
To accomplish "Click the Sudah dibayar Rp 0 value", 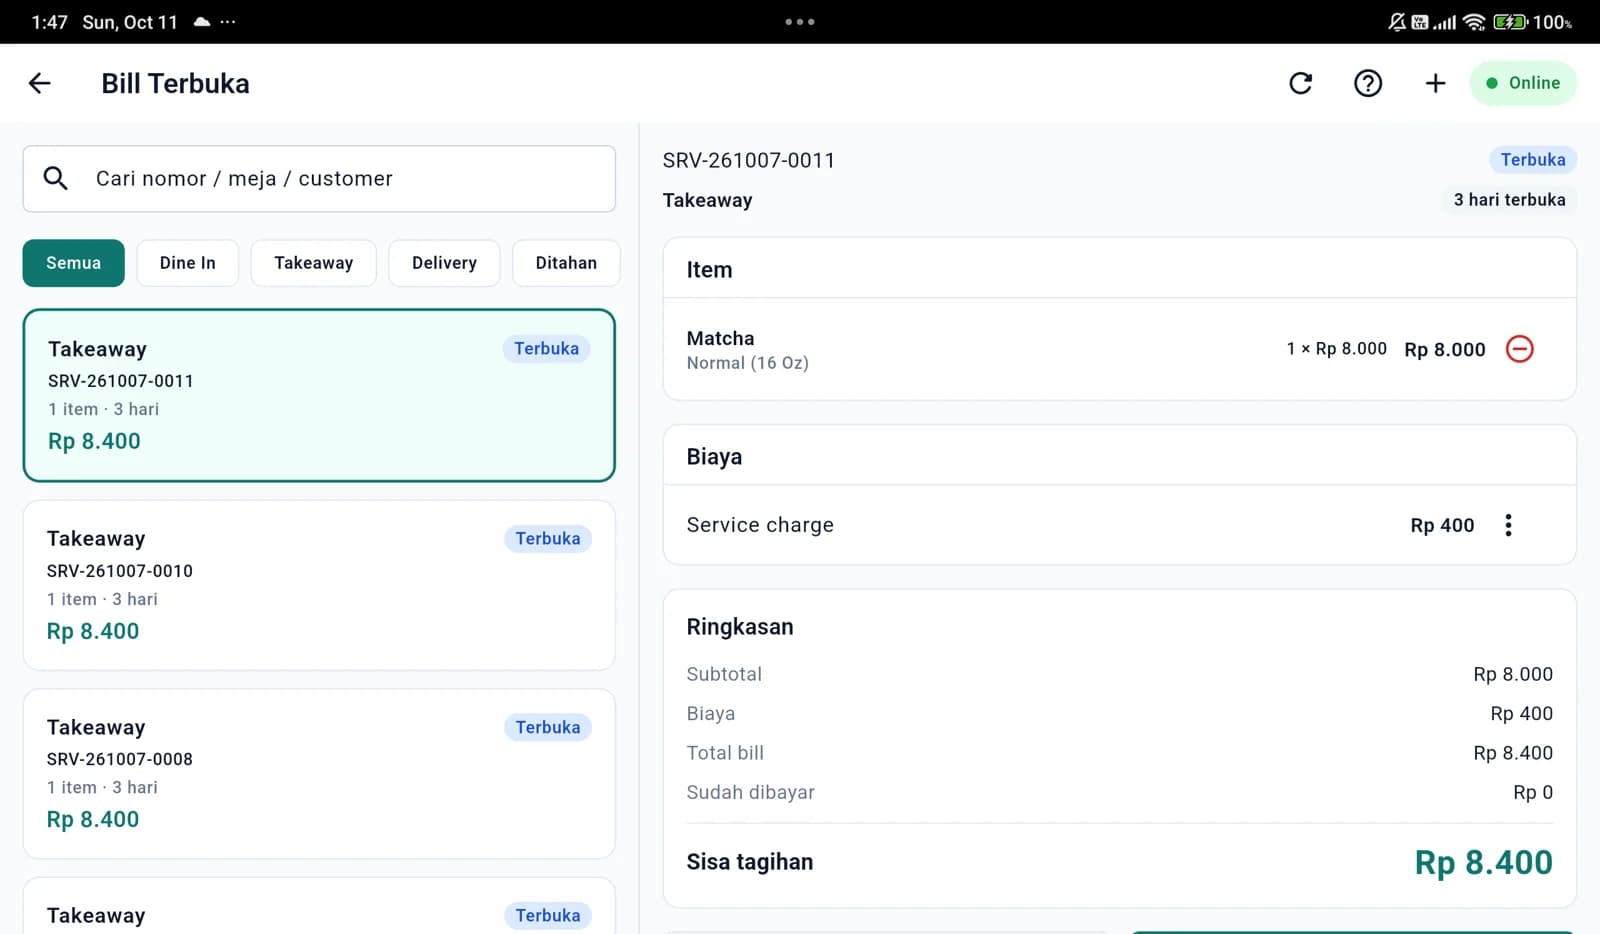I will [x=1533, y=792].
